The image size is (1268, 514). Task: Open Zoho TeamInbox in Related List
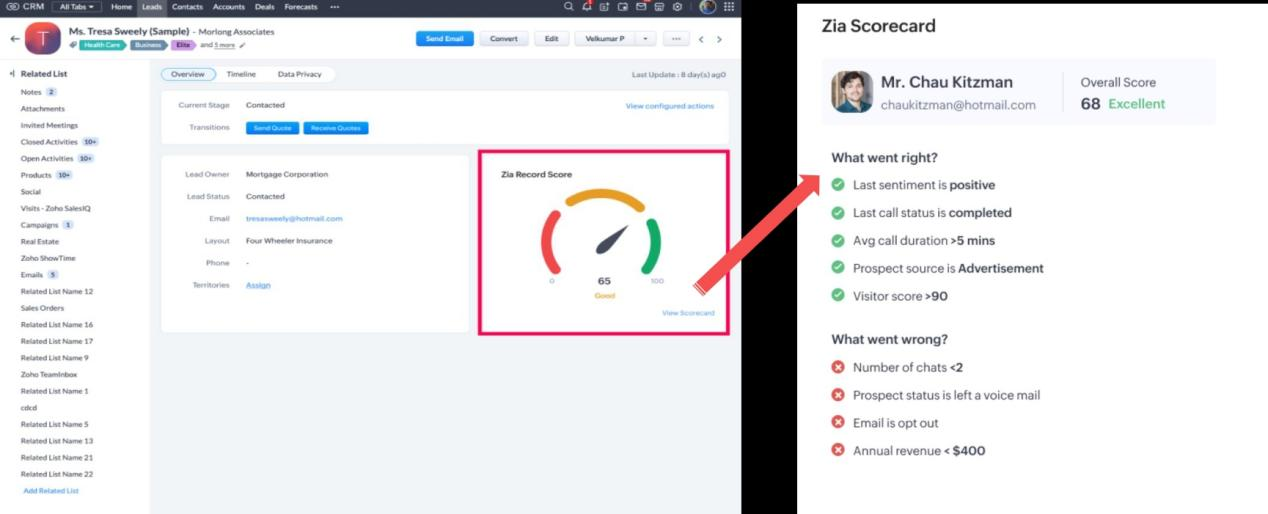(49, 374)
